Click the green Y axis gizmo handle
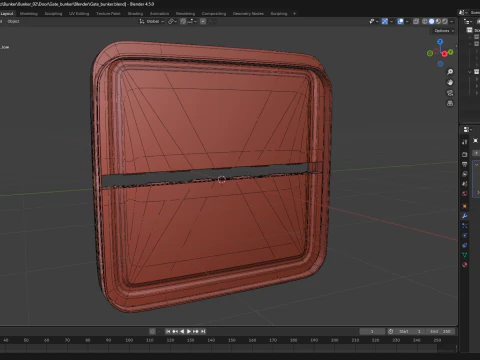This screenshot has height=360, width=480. [451, 52]
